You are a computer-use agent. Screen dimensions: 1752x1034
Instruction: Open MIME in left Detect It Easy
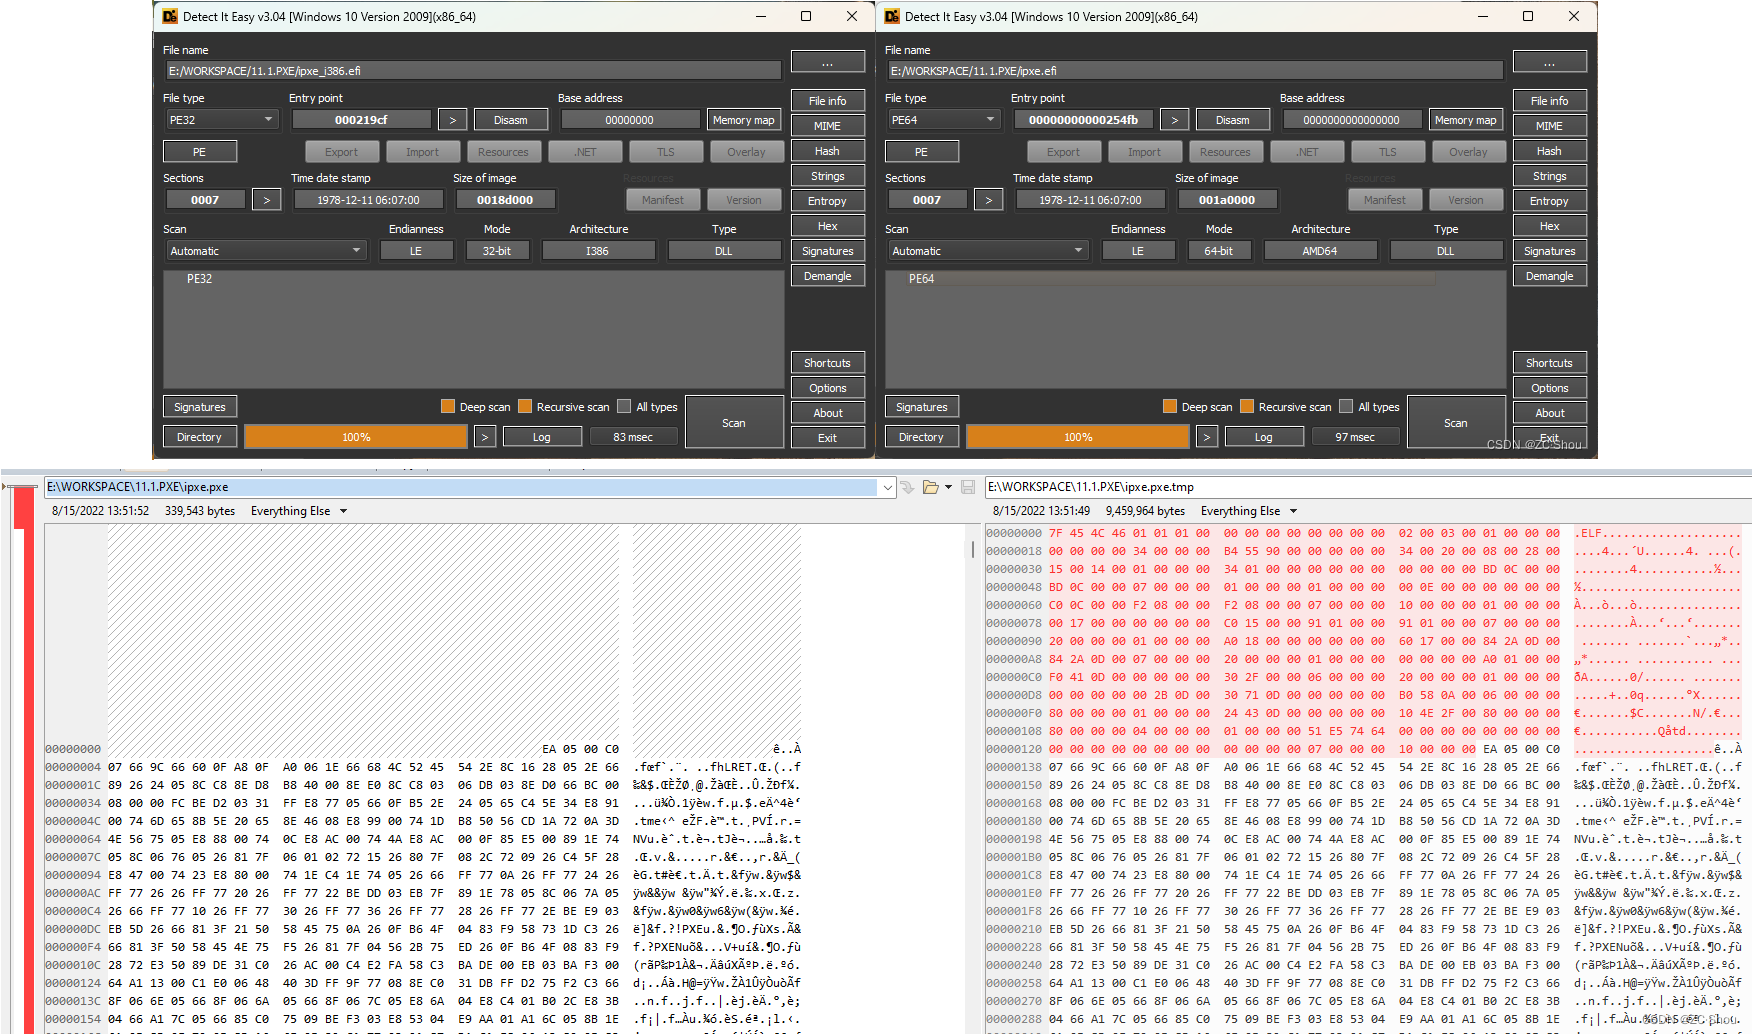coord(827,126)
